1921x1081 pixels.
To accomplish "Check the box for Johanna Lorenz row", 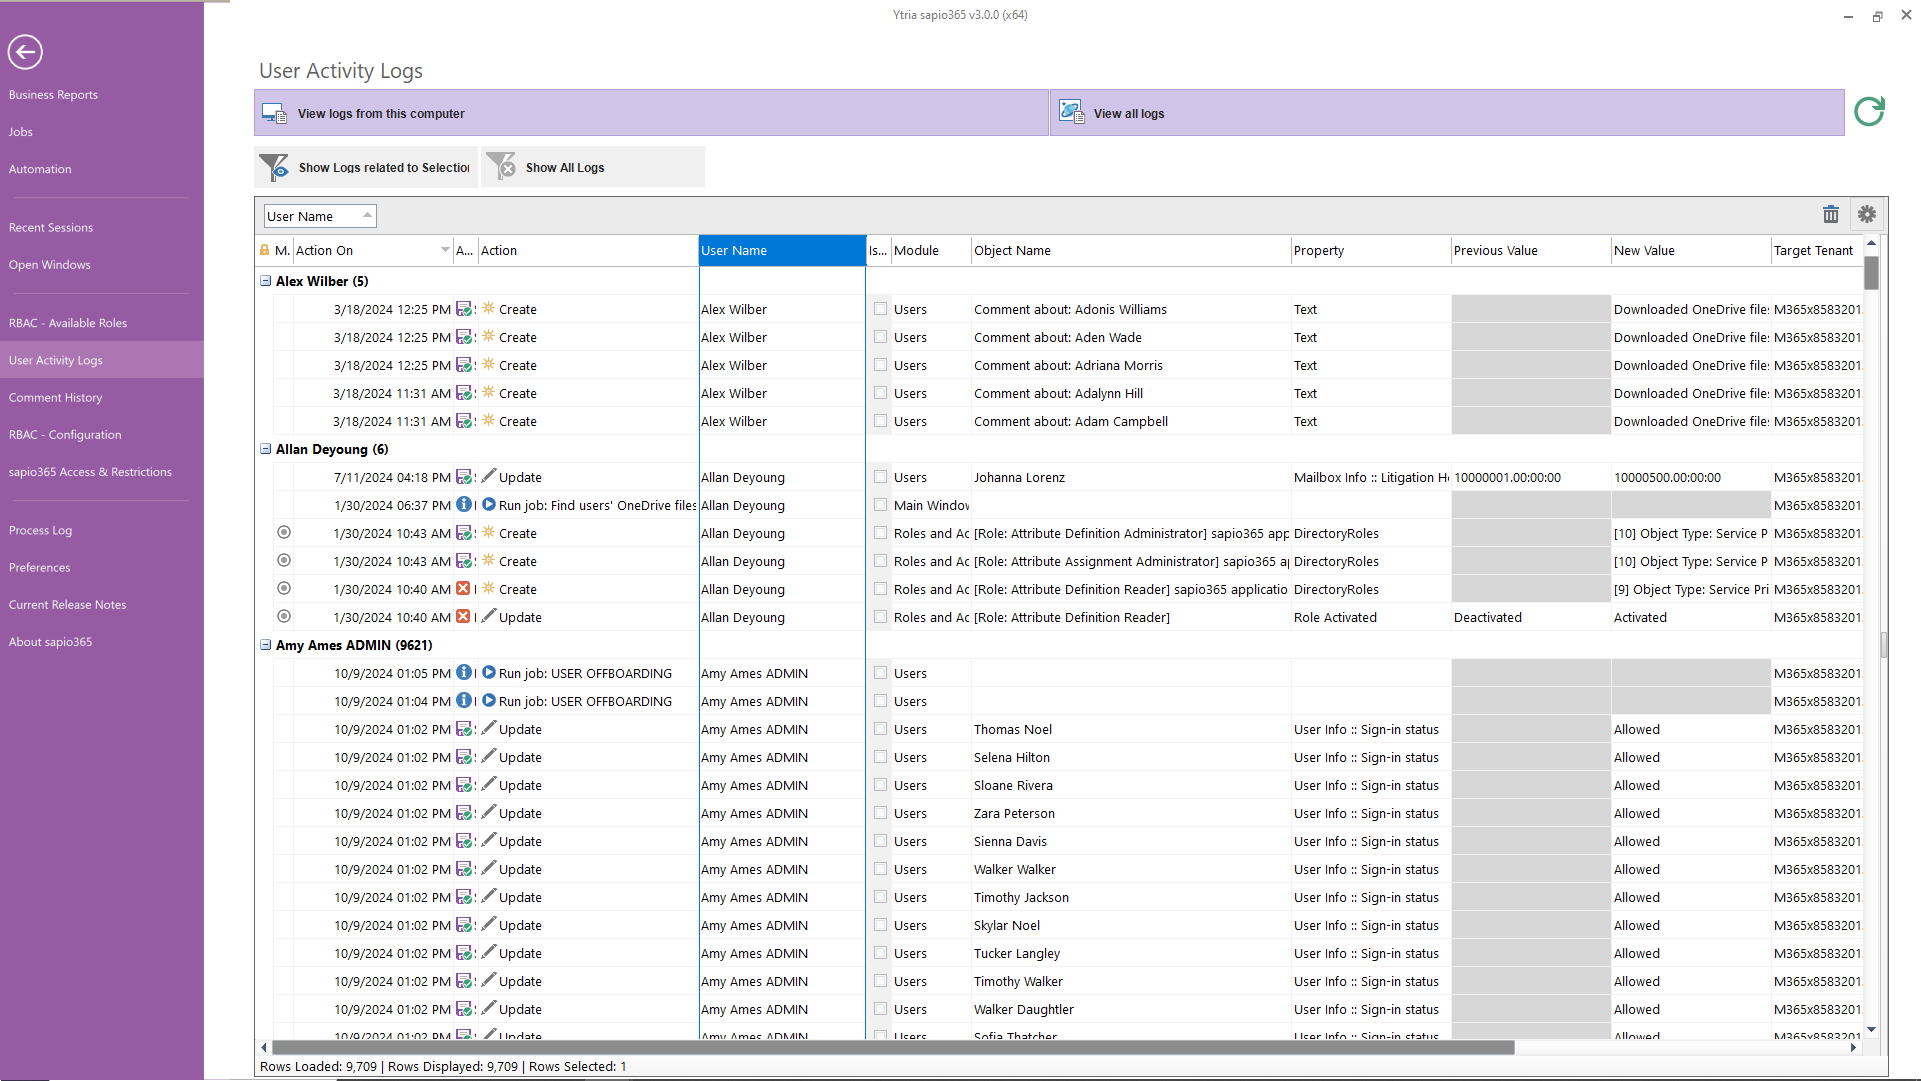I will (x=880, y=477).
